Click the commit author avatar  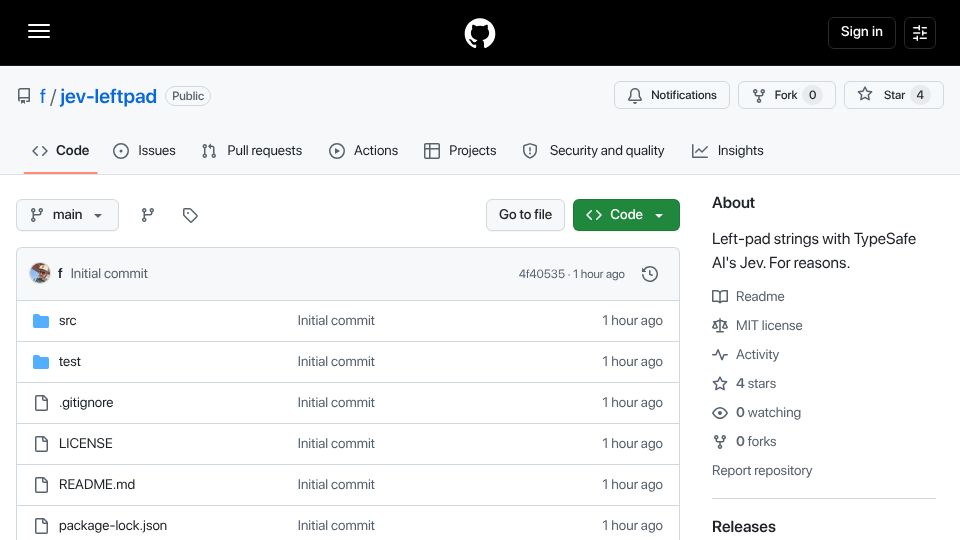coord(40,273)
